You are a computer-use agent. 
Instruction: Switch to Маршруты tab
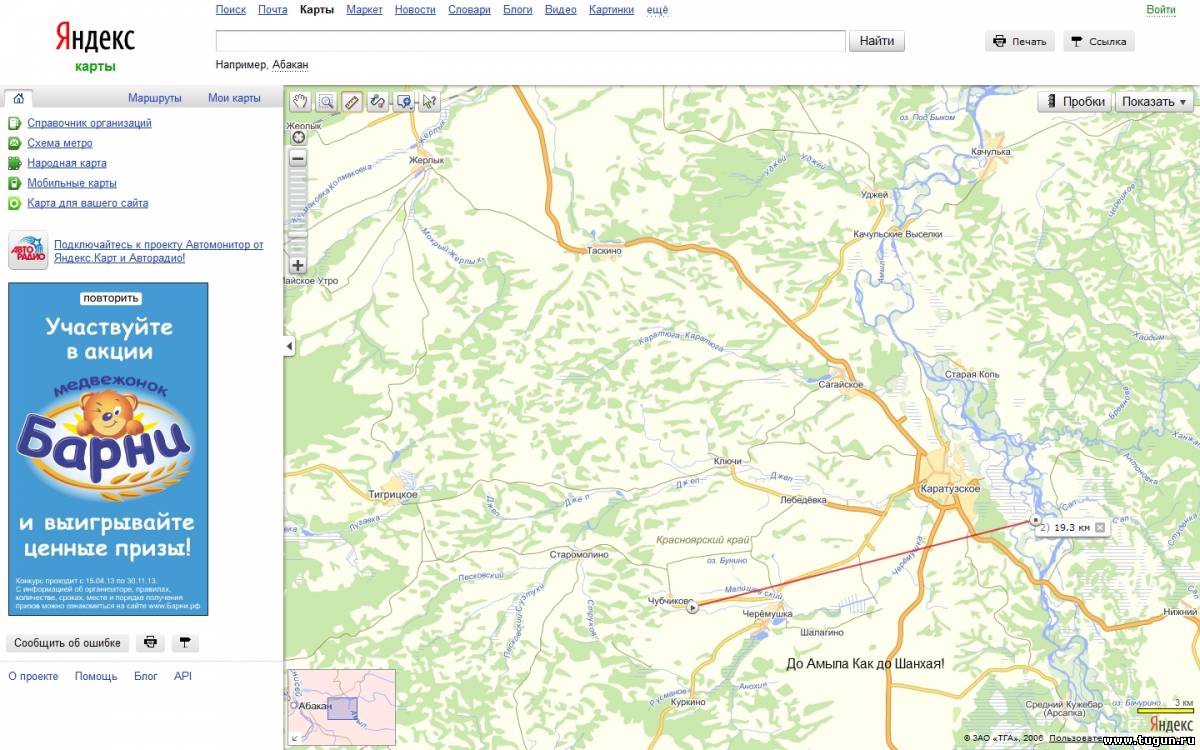(155, 98)
